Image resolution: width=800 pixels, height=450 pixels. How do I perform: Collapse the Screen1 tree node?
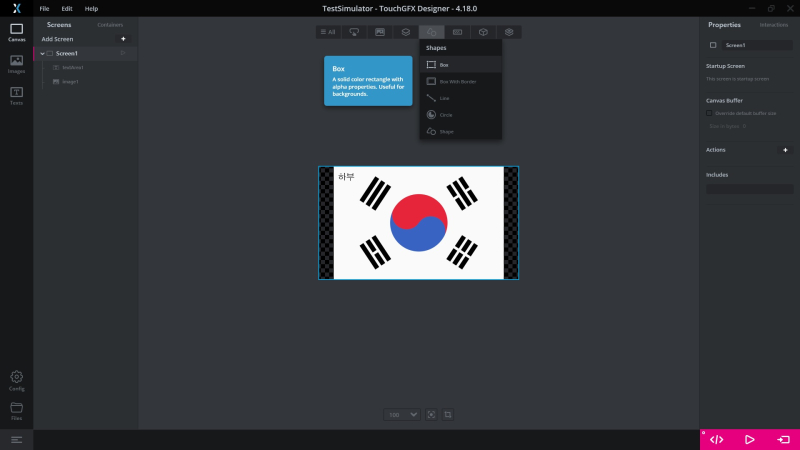pyautogui.click(x=42, y=53)
